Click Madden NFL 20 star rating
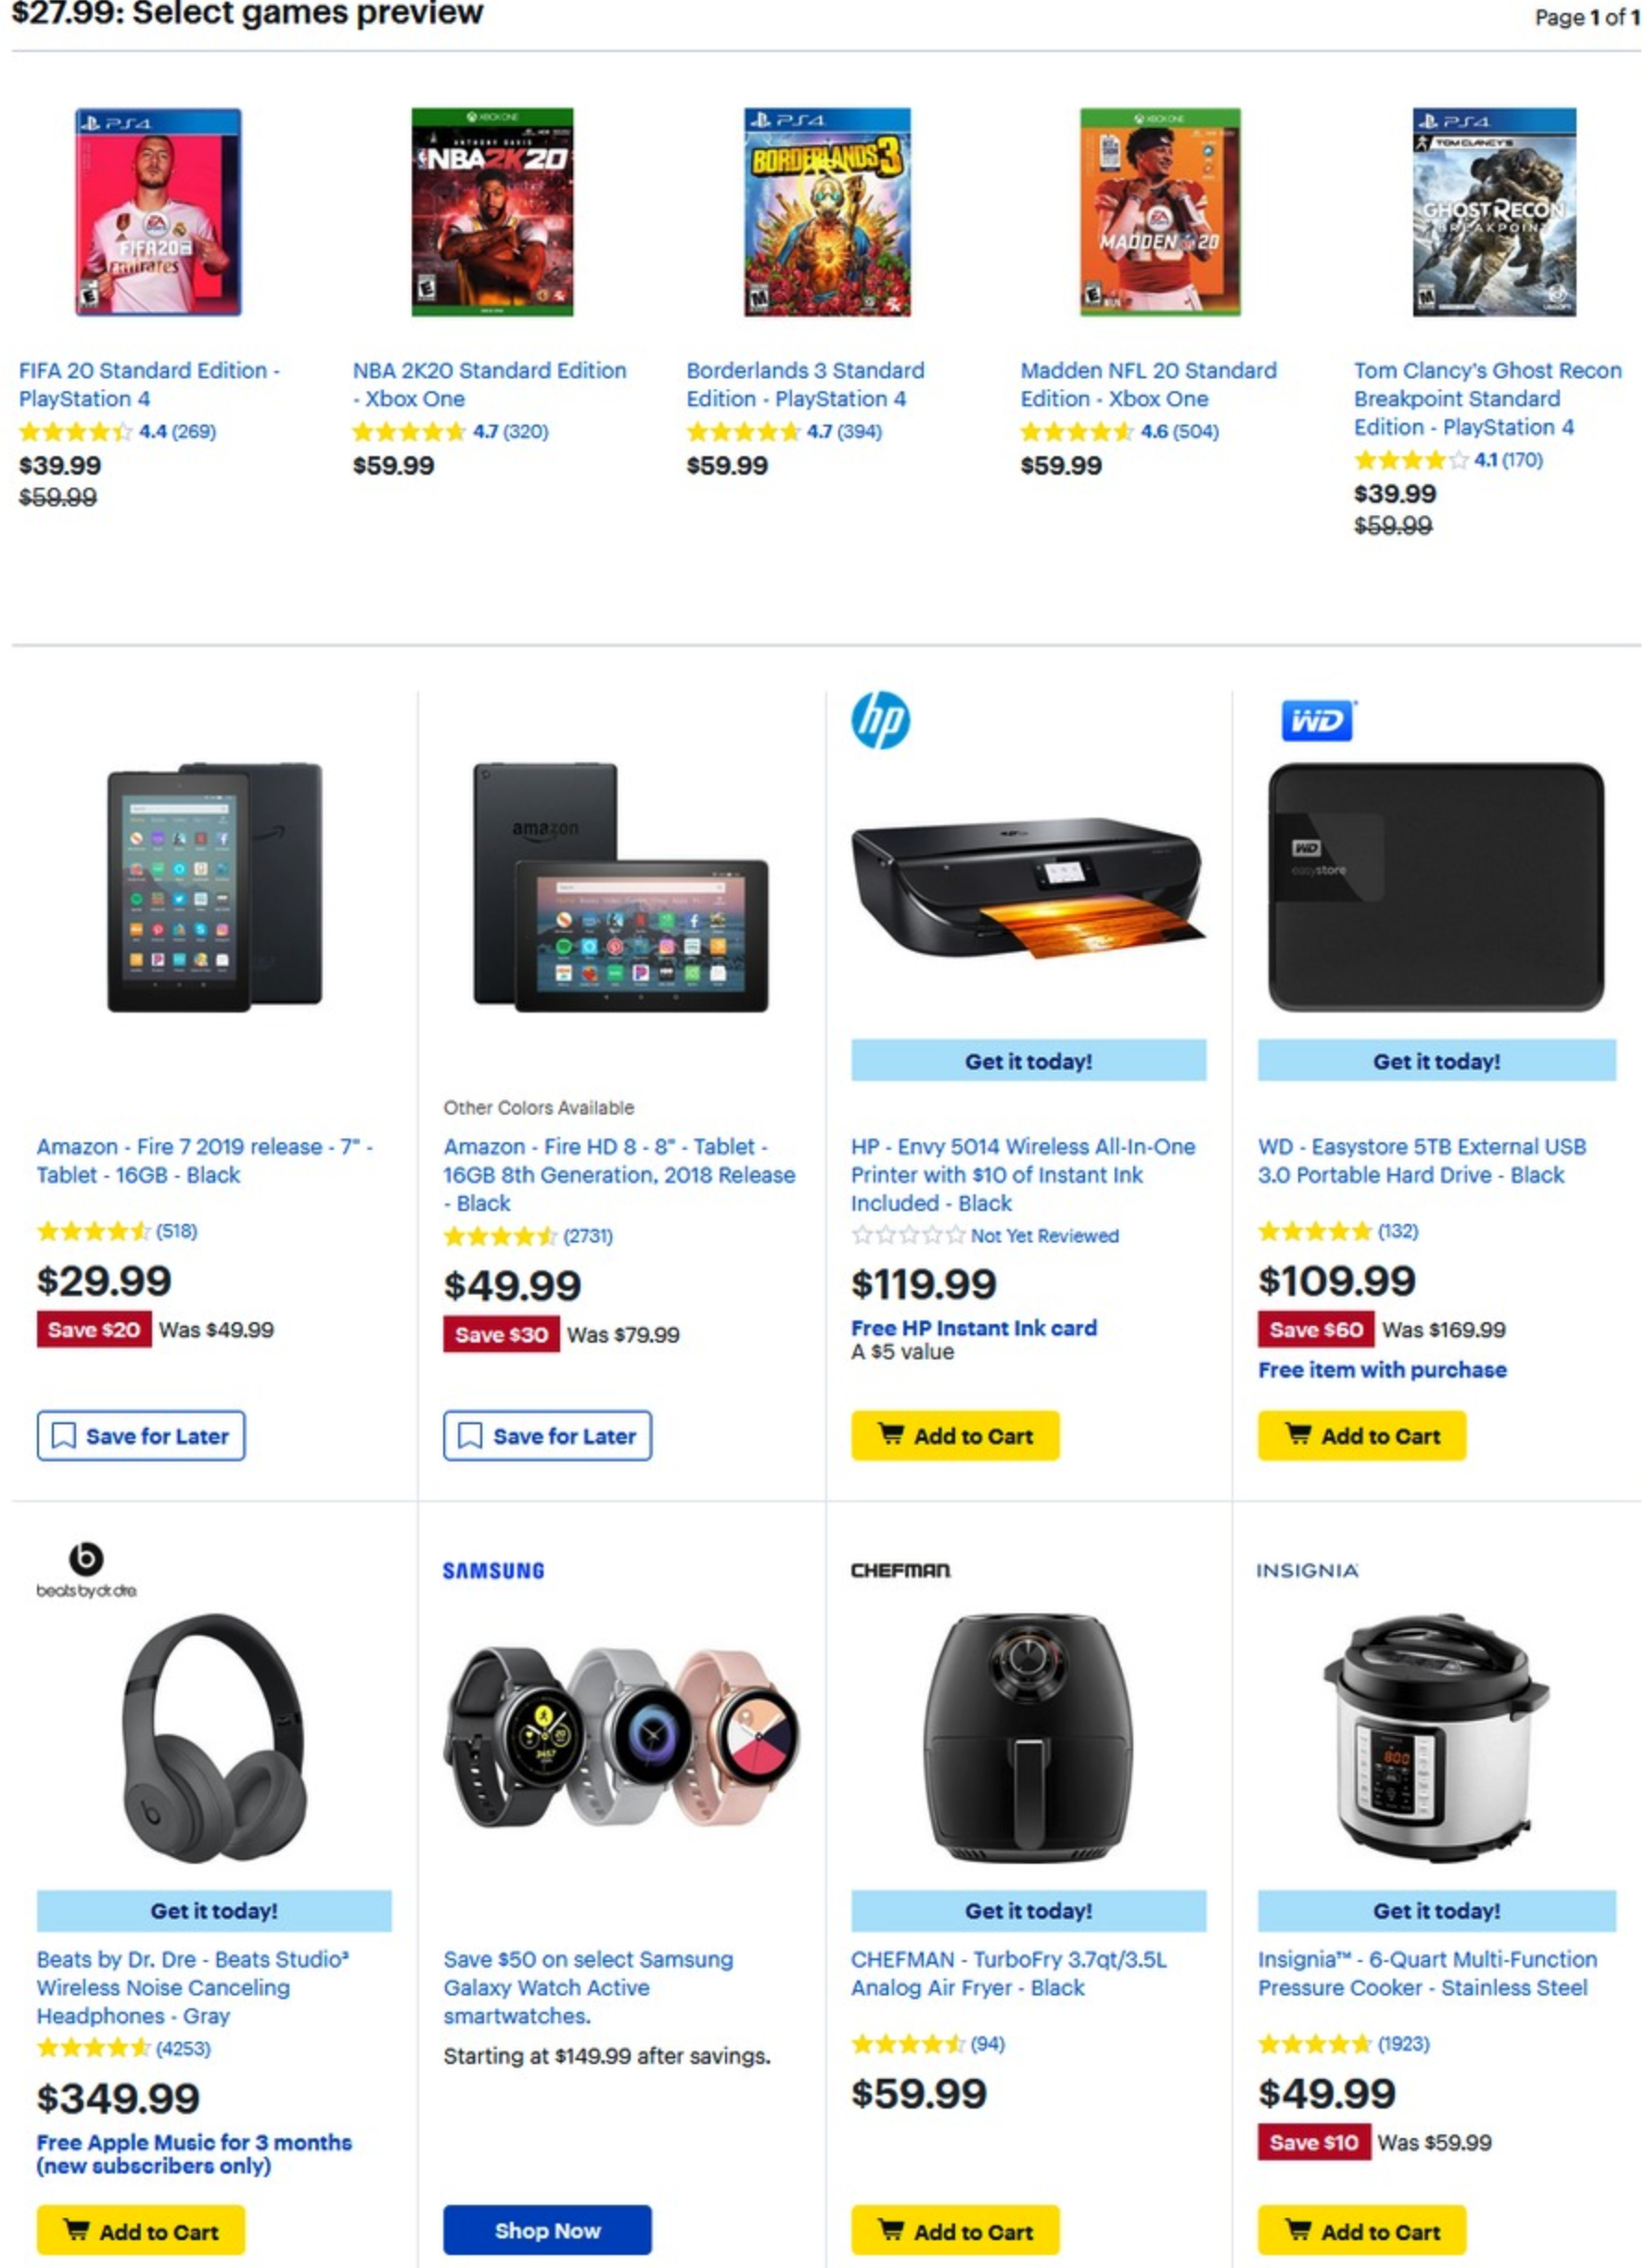Screen dimensions: 1647x2268 [1076, 432]
